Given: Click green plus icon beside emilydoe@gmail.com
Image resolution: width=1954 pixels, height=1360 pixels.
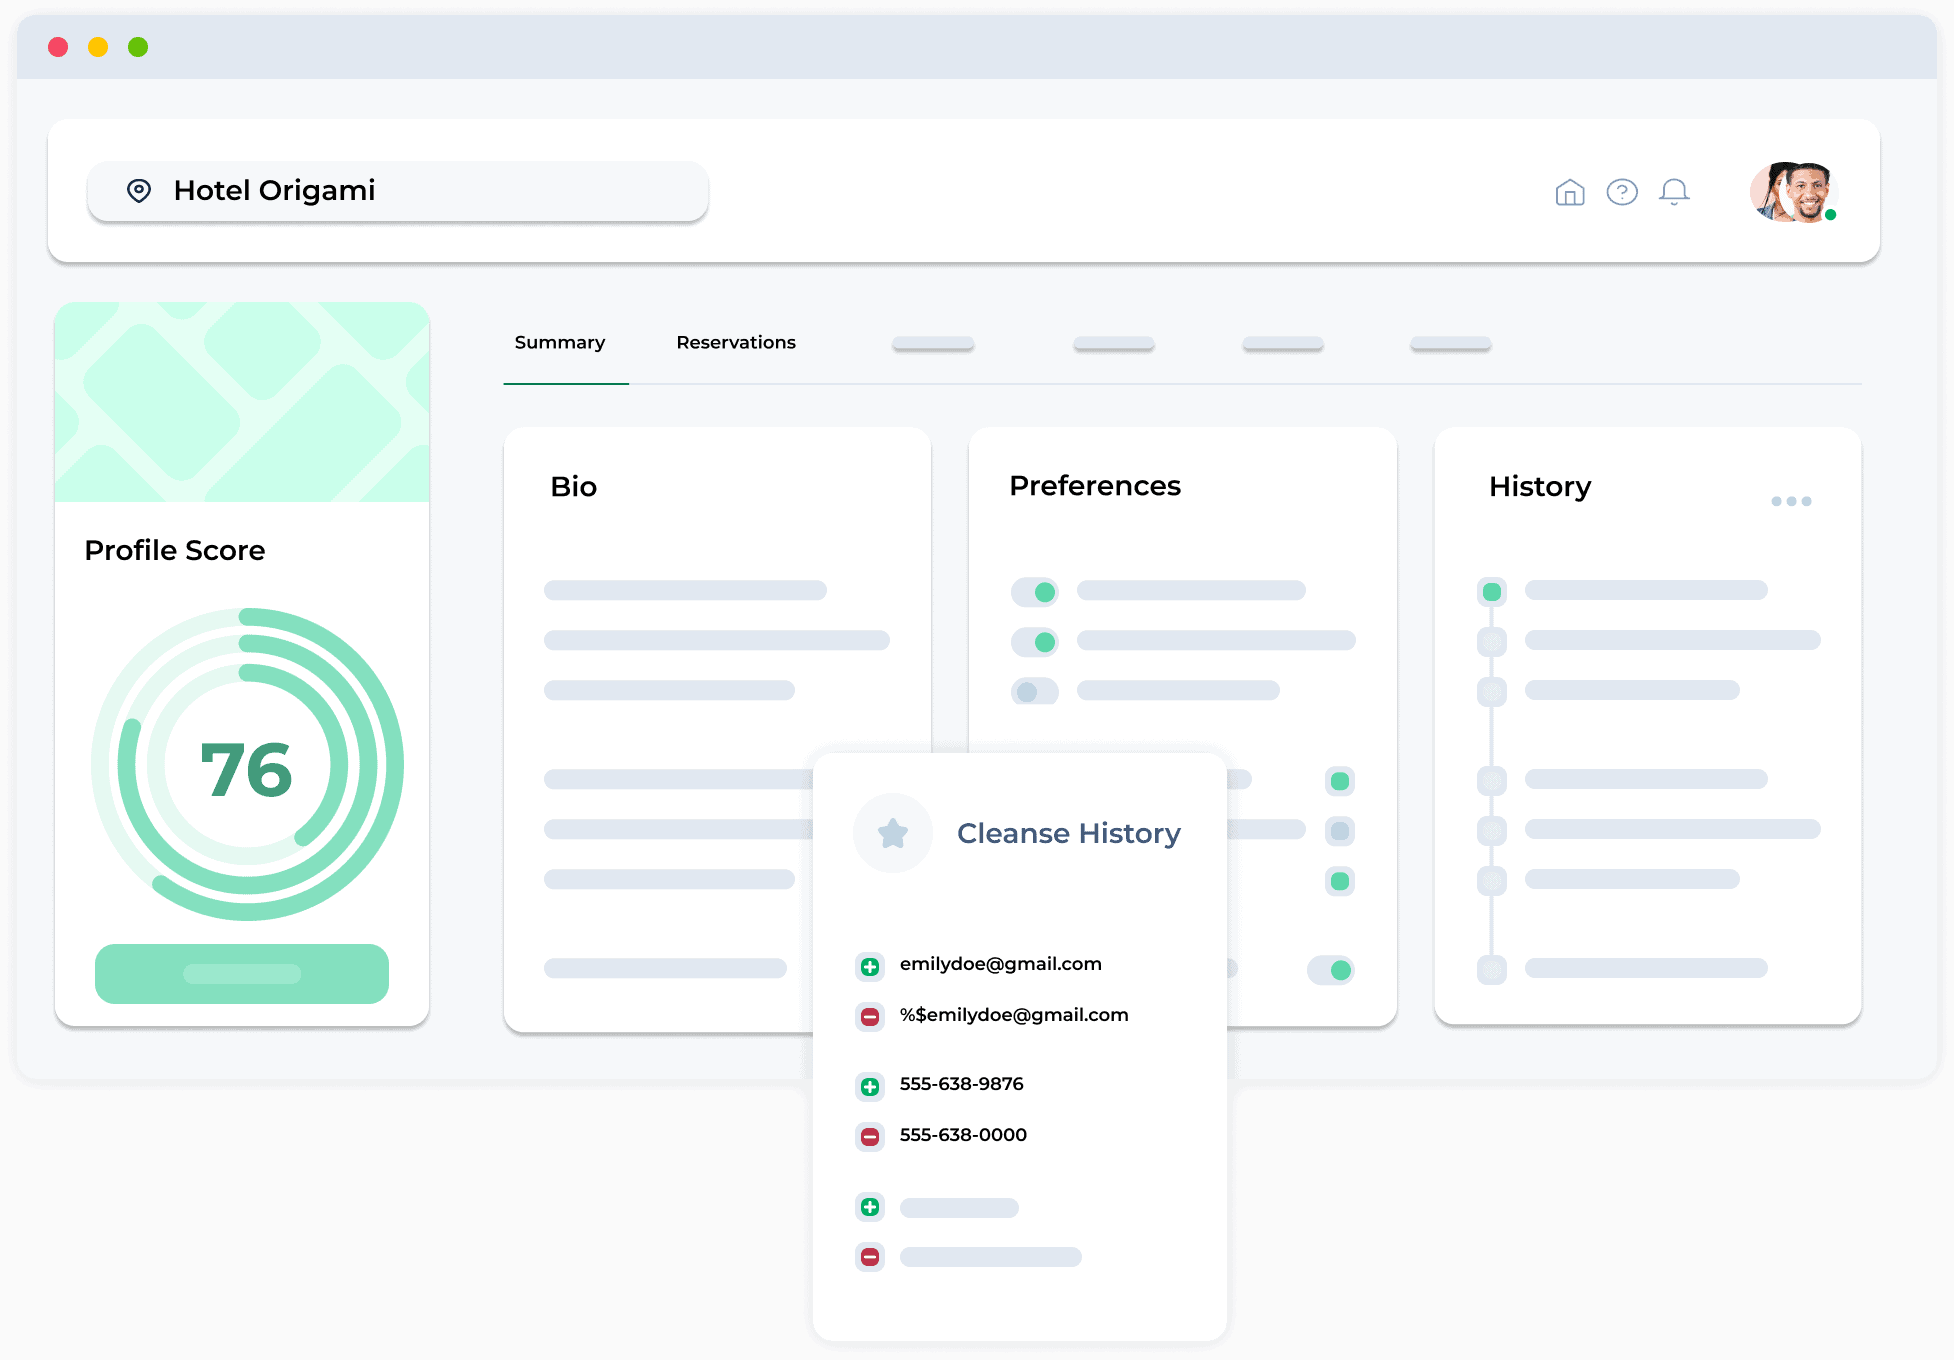Looking at the screenshot, I should pos(870,966).
